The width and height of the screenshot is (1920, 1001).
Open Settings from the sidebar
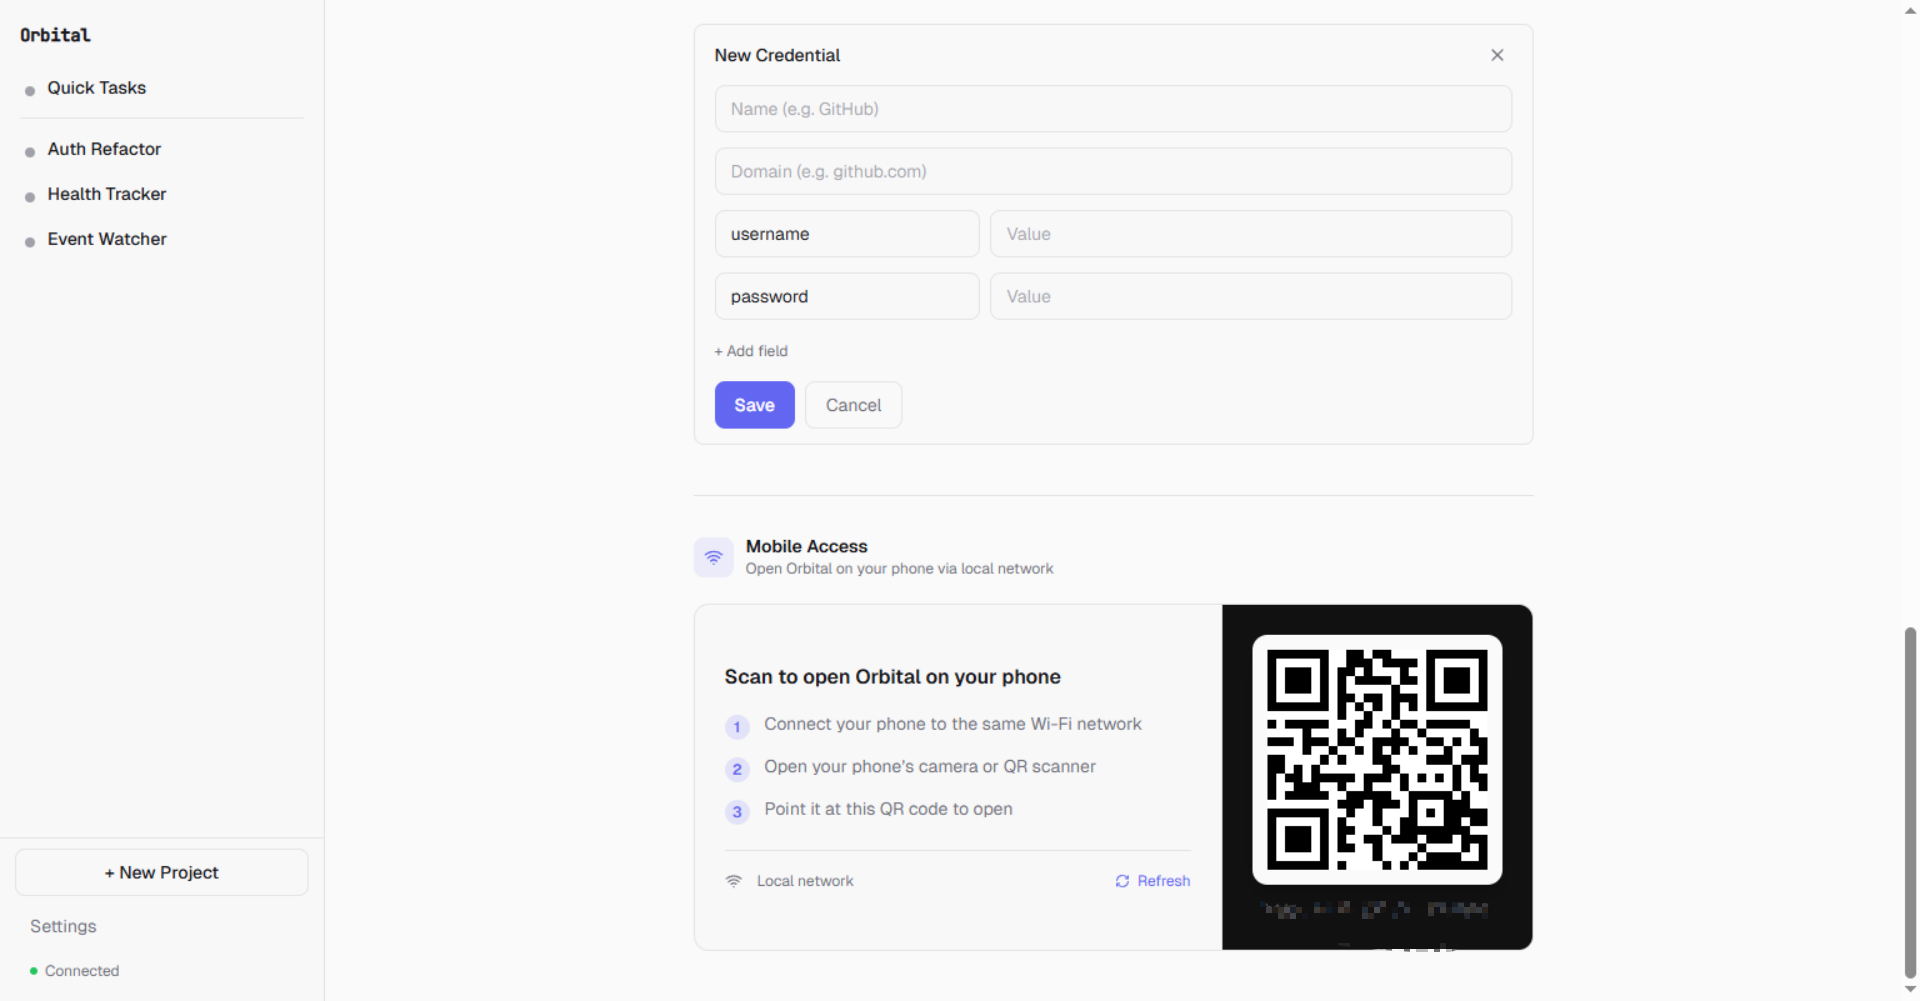click(x=62, y=926)
